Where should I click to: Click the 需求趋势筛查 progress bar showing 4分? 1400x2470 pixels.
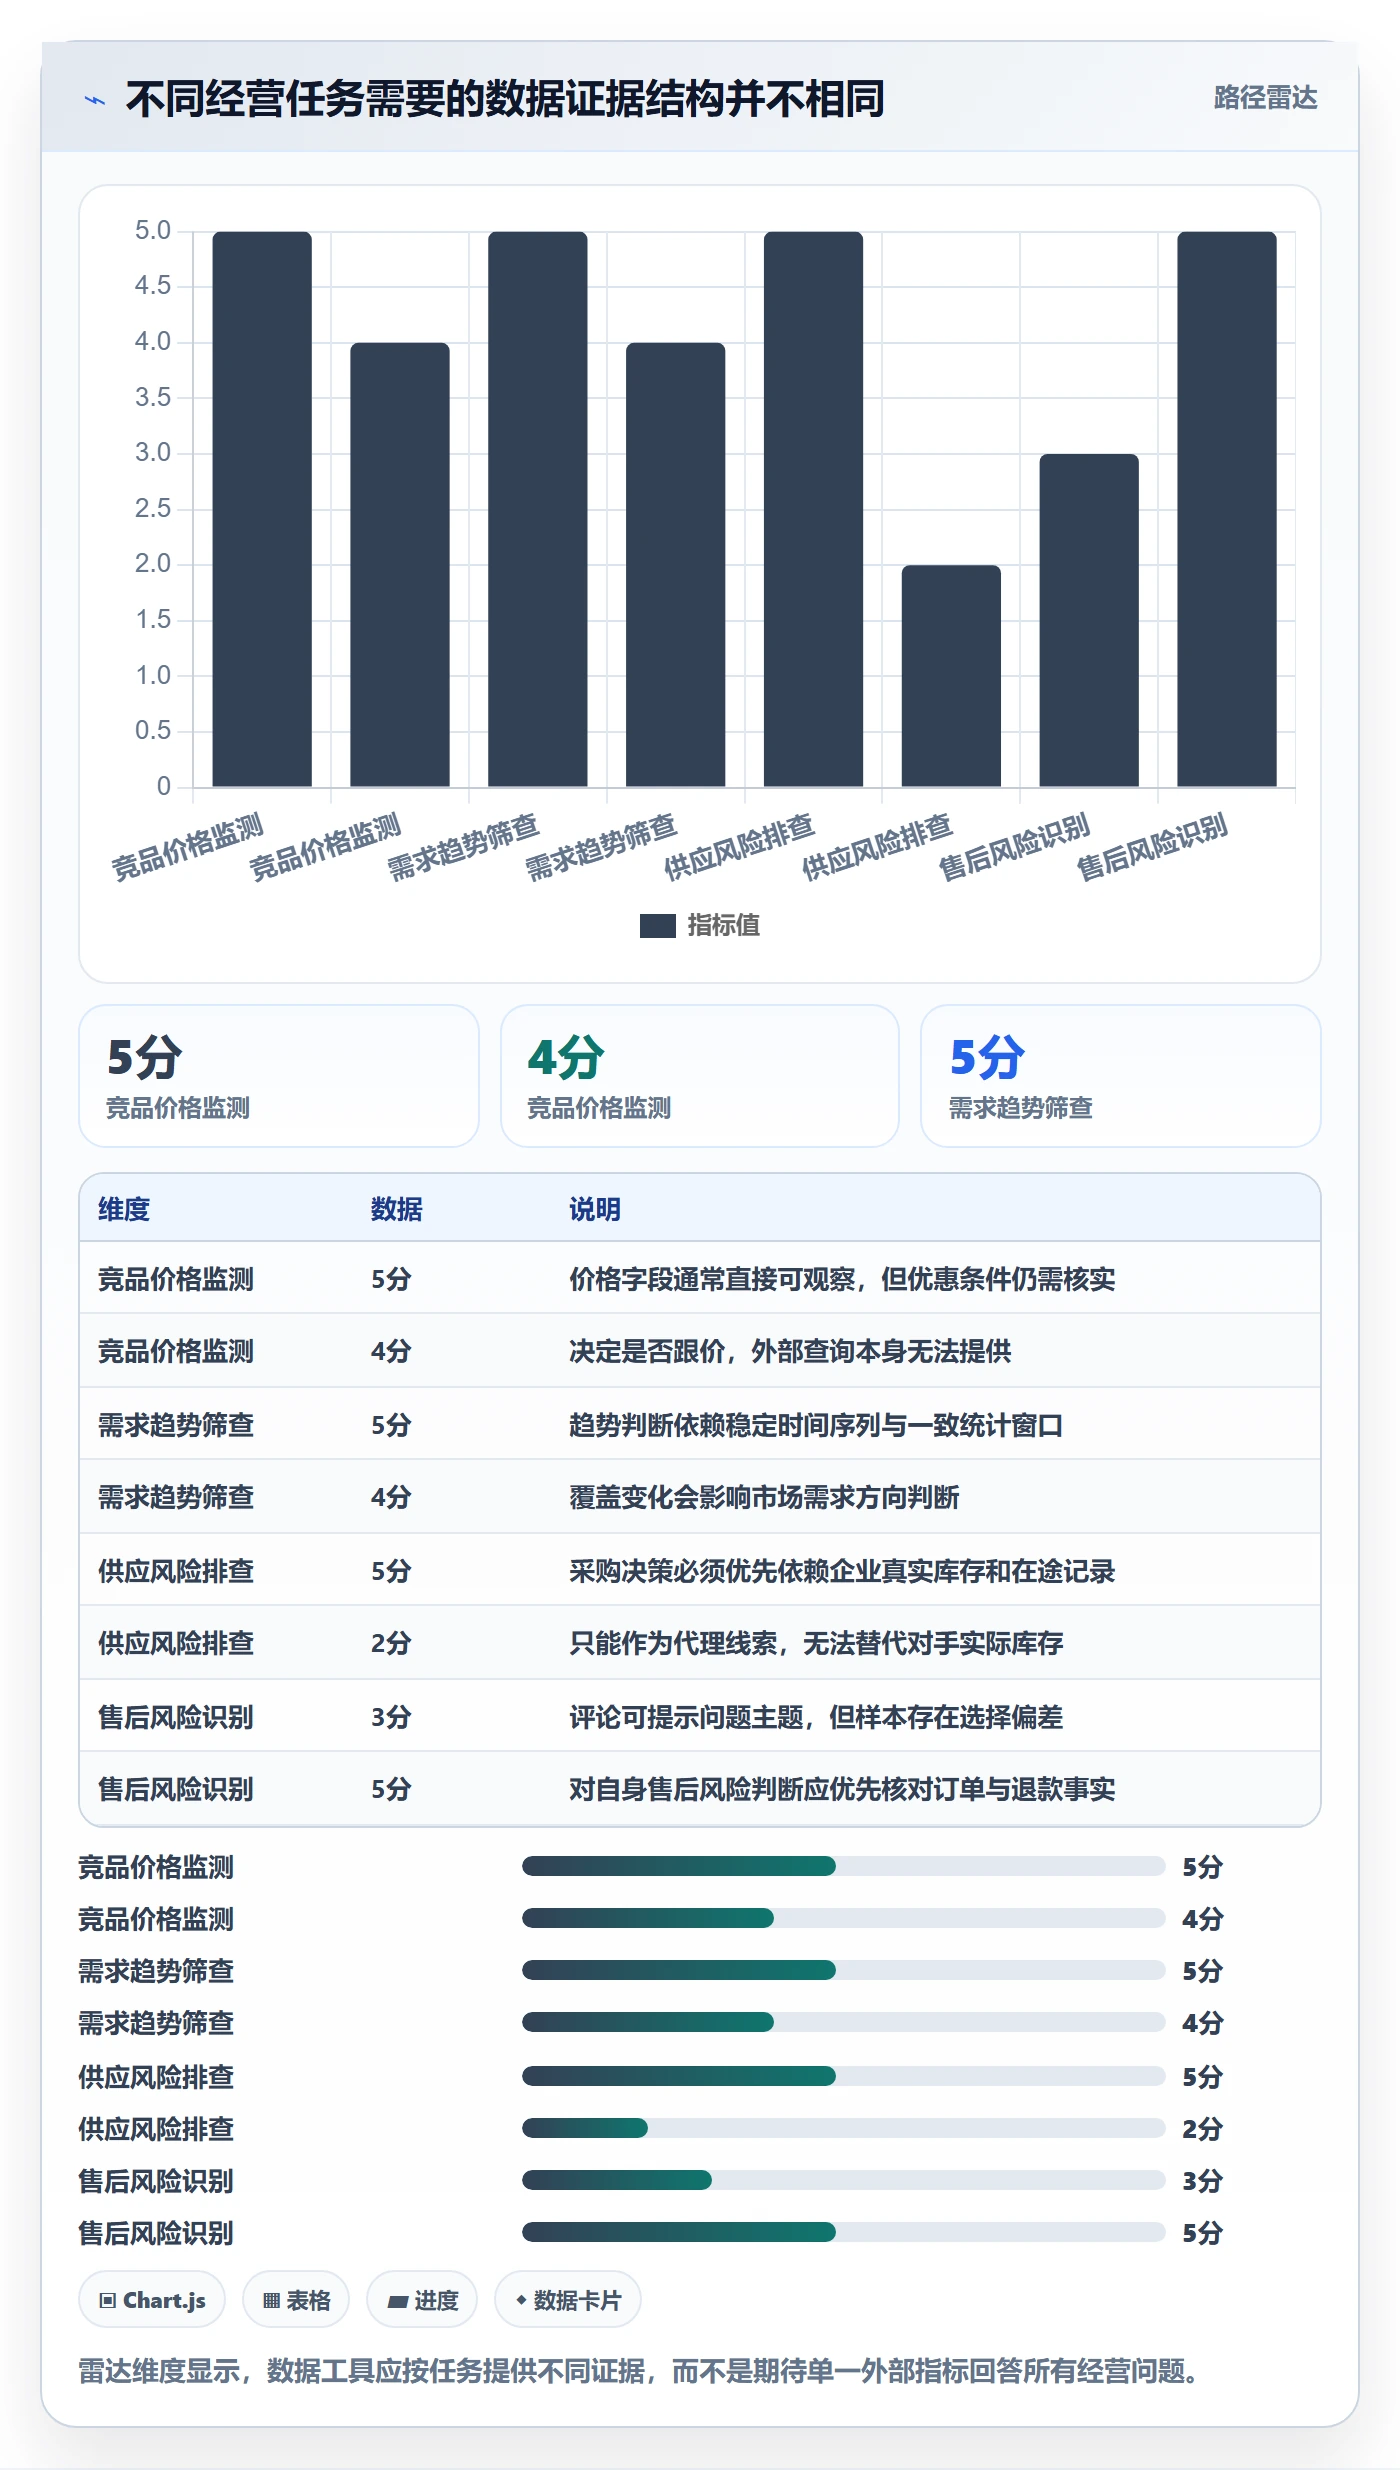tap(844, 2022)
